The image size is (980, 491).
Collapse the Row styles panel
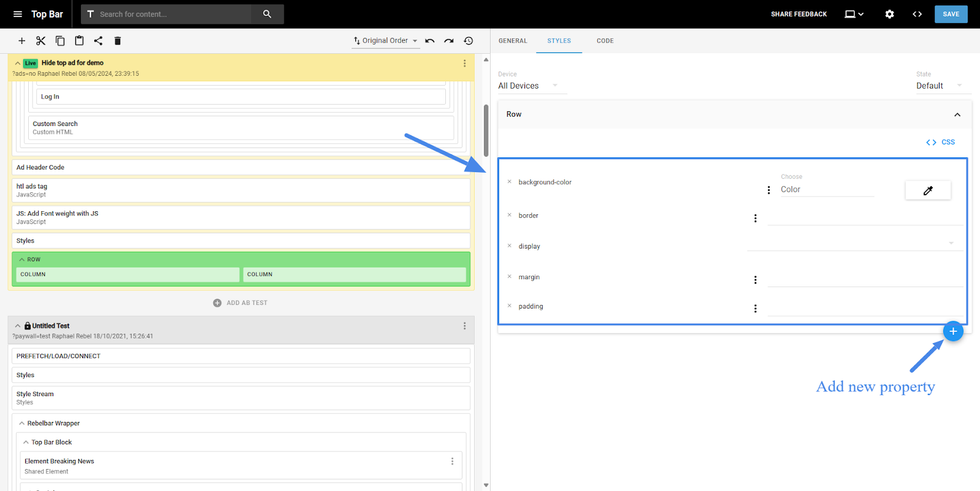click(x=956, y=115)
